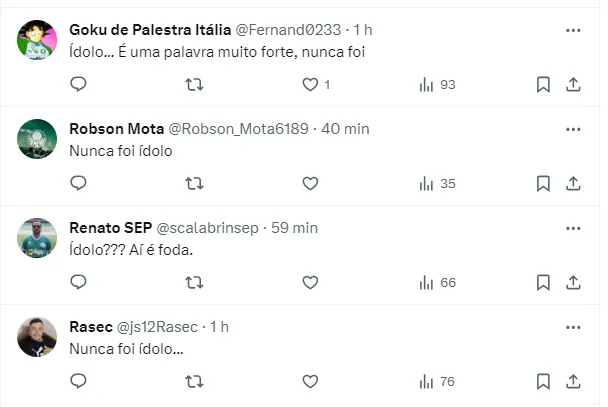Open more options menu on Rasec's tweet
The image size is (608, 407).
click(x=573, y=327)
